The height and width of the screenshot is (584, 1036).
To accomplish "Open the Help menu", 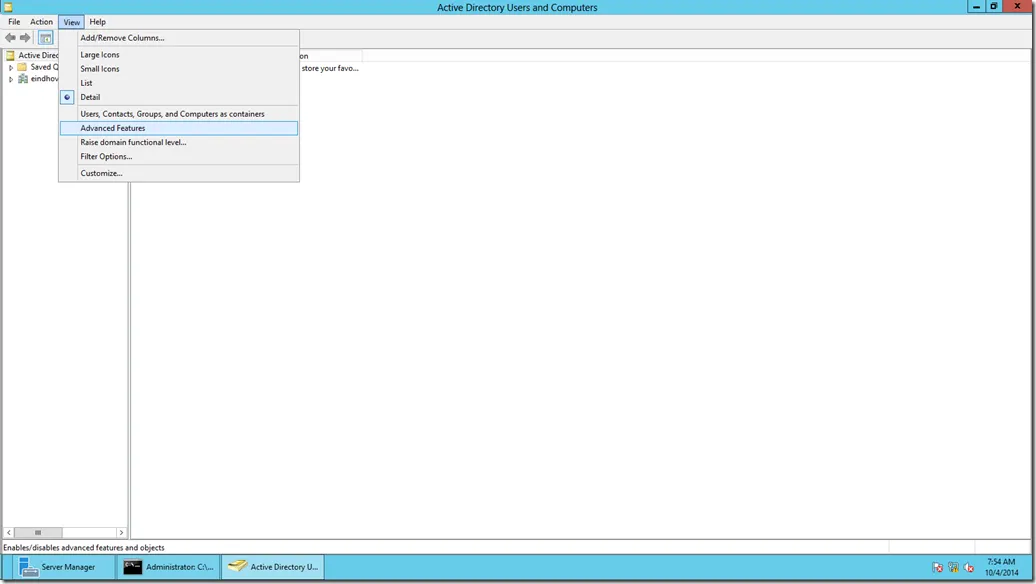I will 97,22.
